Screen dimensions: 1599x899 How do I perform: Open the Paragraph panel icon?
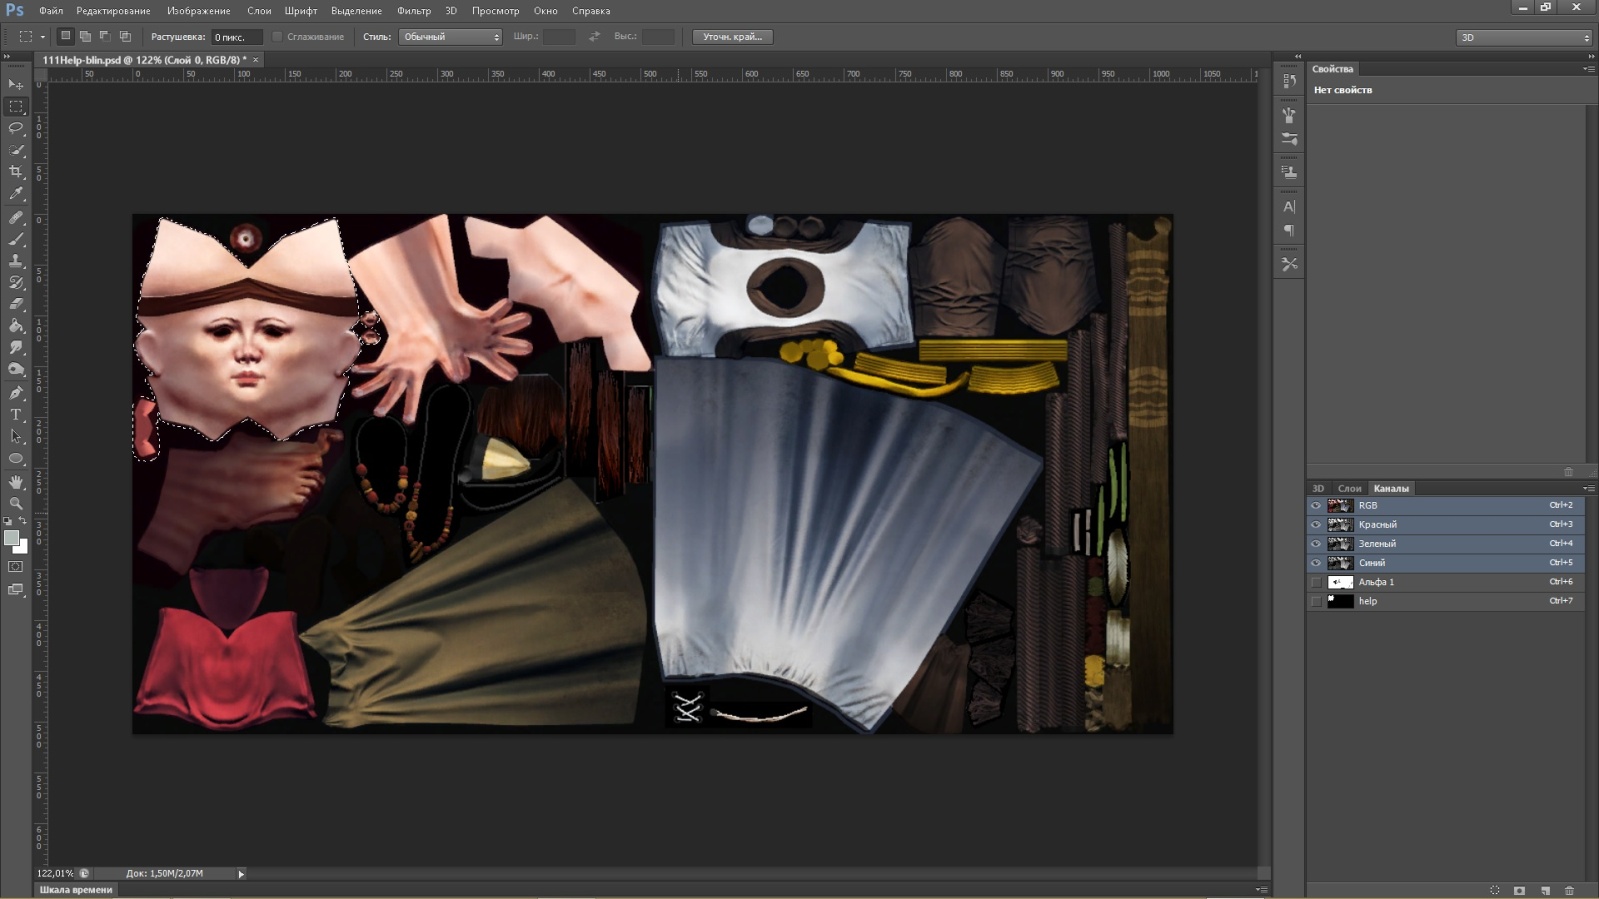pyautogui.click(x=1289, y=230)
